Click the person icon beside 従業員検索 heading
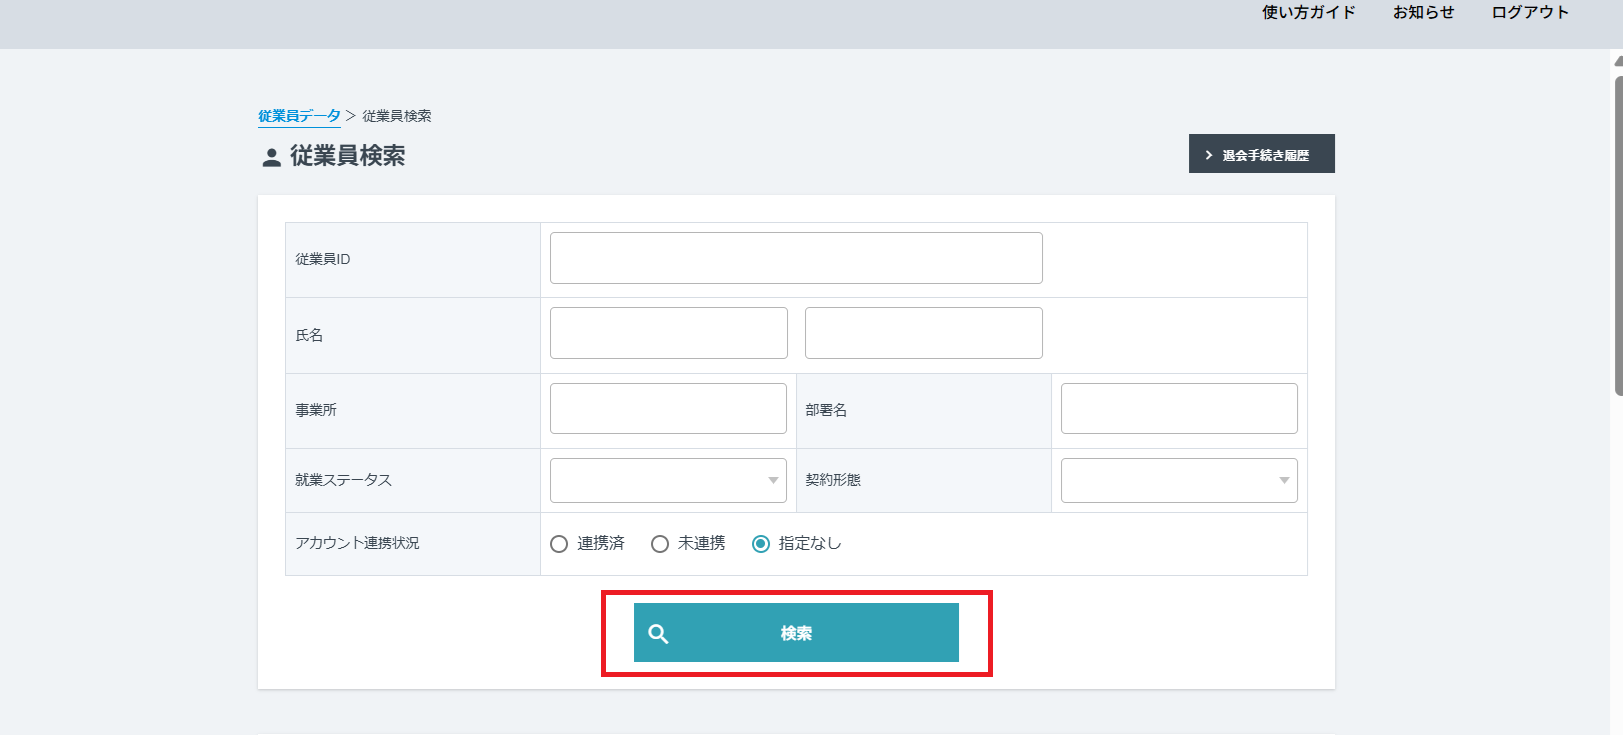The width and height of the screenshot is (1623, 735). [271, 157]
